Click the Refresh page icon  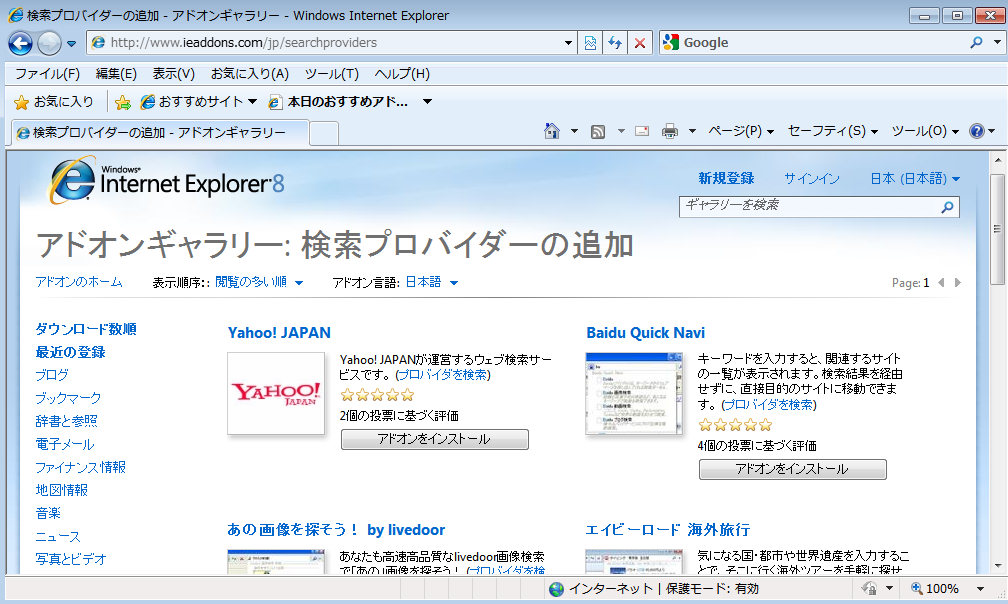point(615,43)
